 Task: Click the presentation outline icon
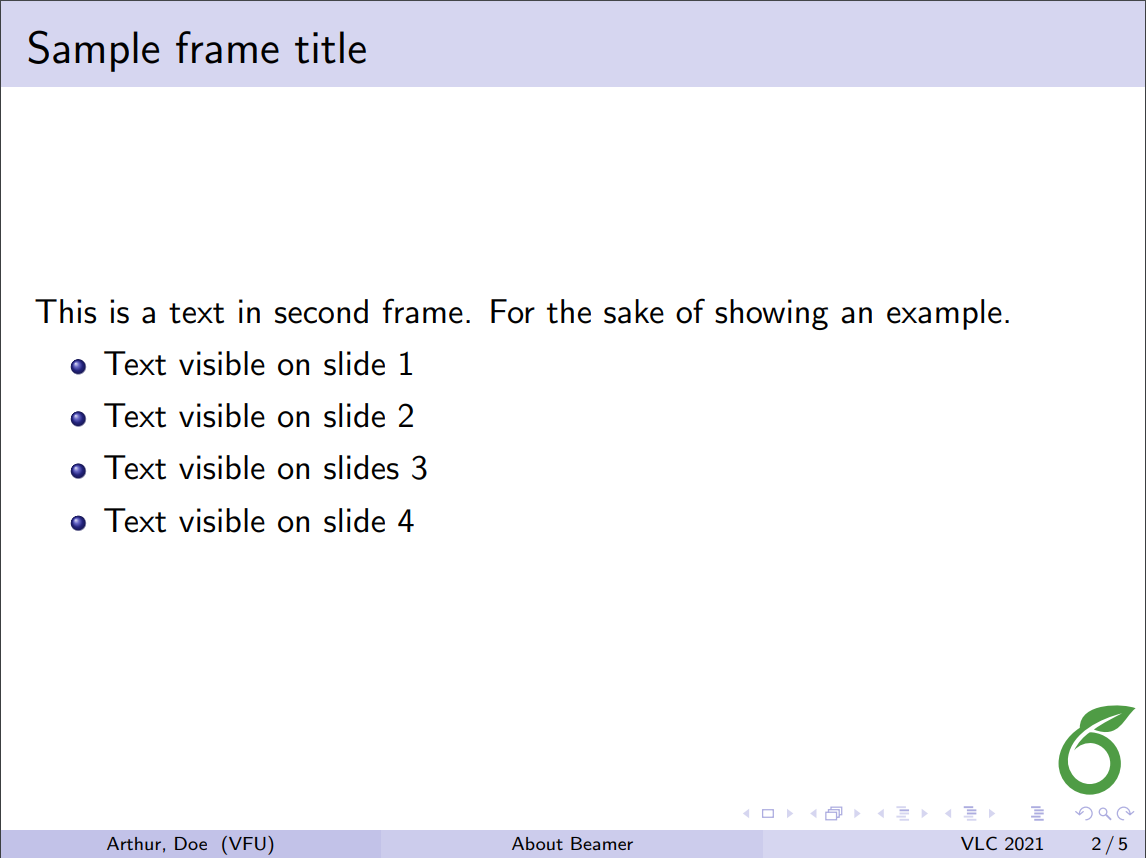[x=1037, y=814]
